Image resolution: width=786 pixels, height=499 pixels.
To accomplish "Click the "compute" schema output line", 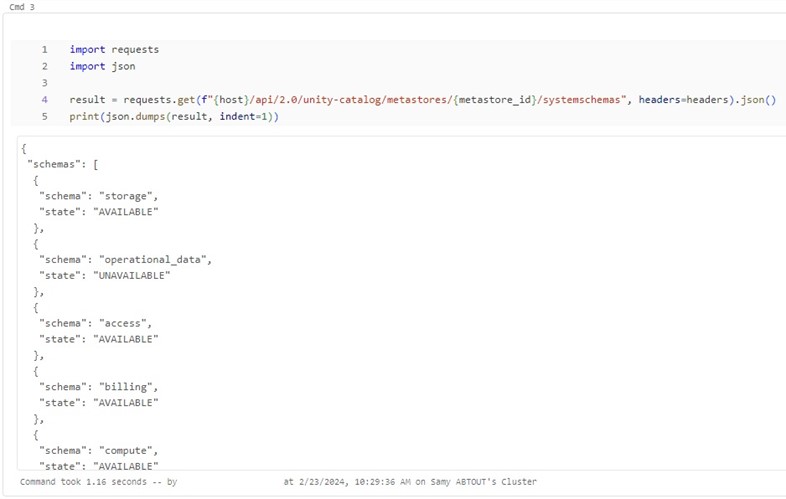I will coord(99,451).
